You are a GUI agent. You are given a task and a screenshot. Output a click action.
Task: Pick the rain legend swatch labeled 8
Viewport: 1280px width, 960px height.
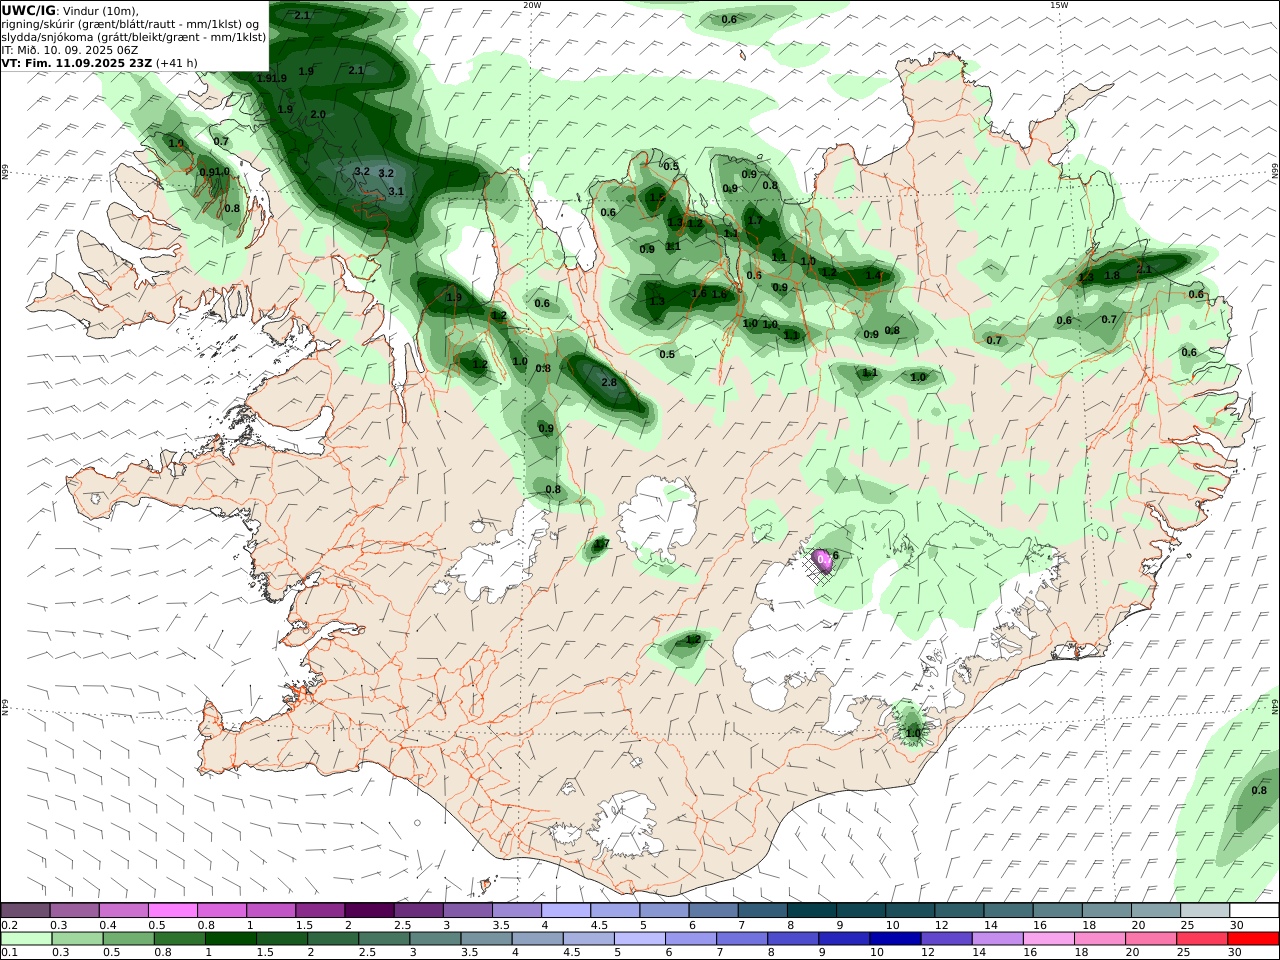(x=793, y=938)
